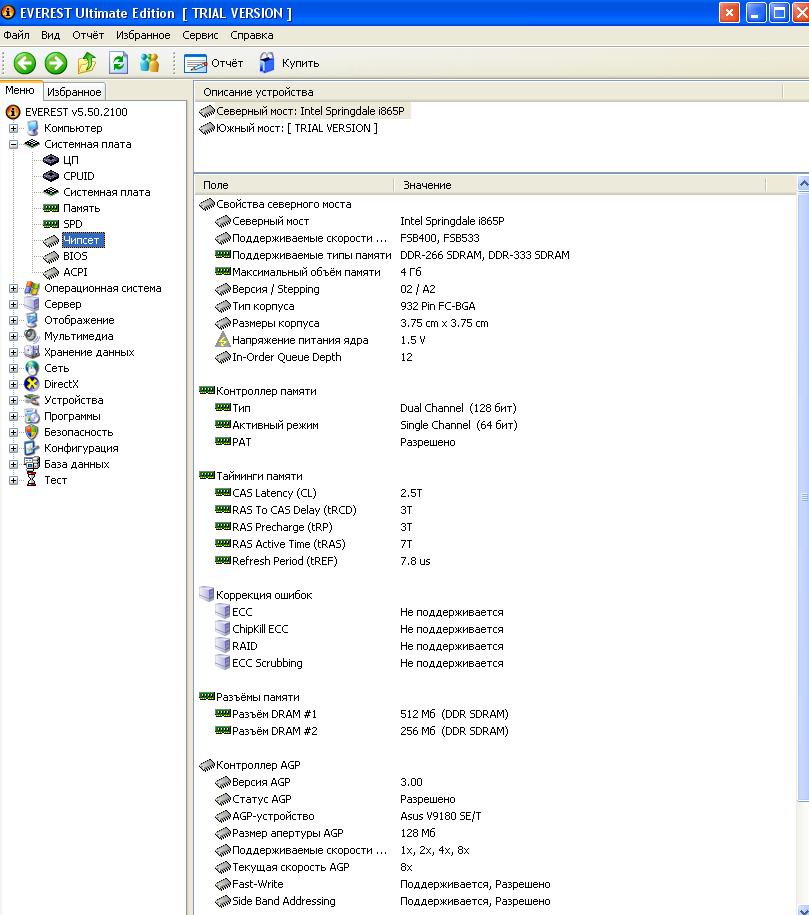Click the Системная плата child tree item icon
The image size is (809, 915).
(x=51, y=192)
